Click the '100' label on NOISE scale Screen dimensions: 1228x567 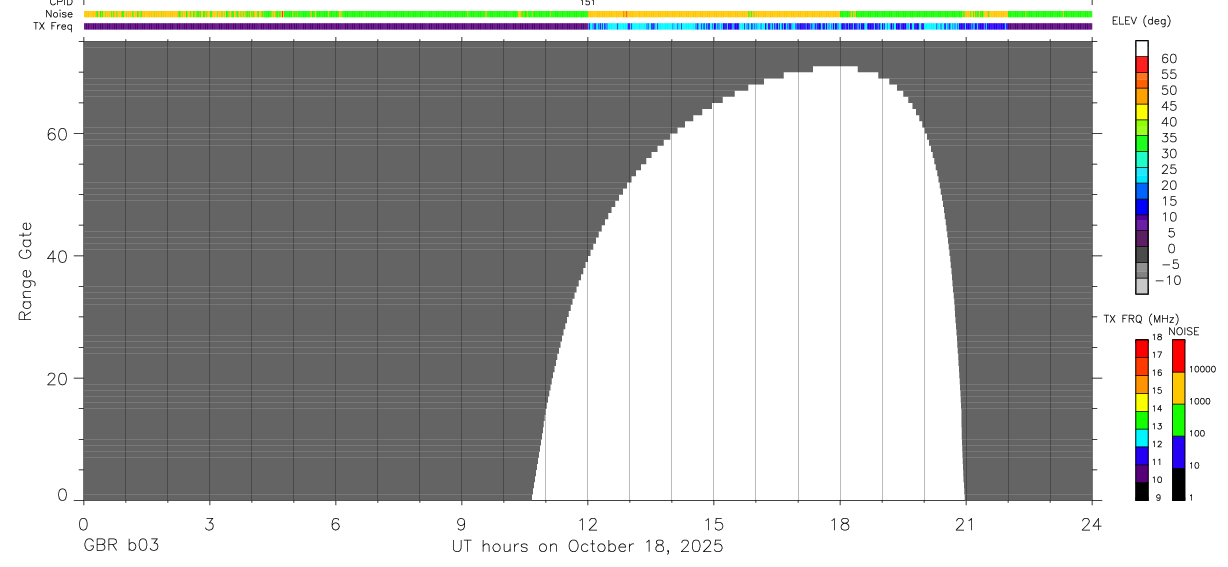[x=1196, y=433]
